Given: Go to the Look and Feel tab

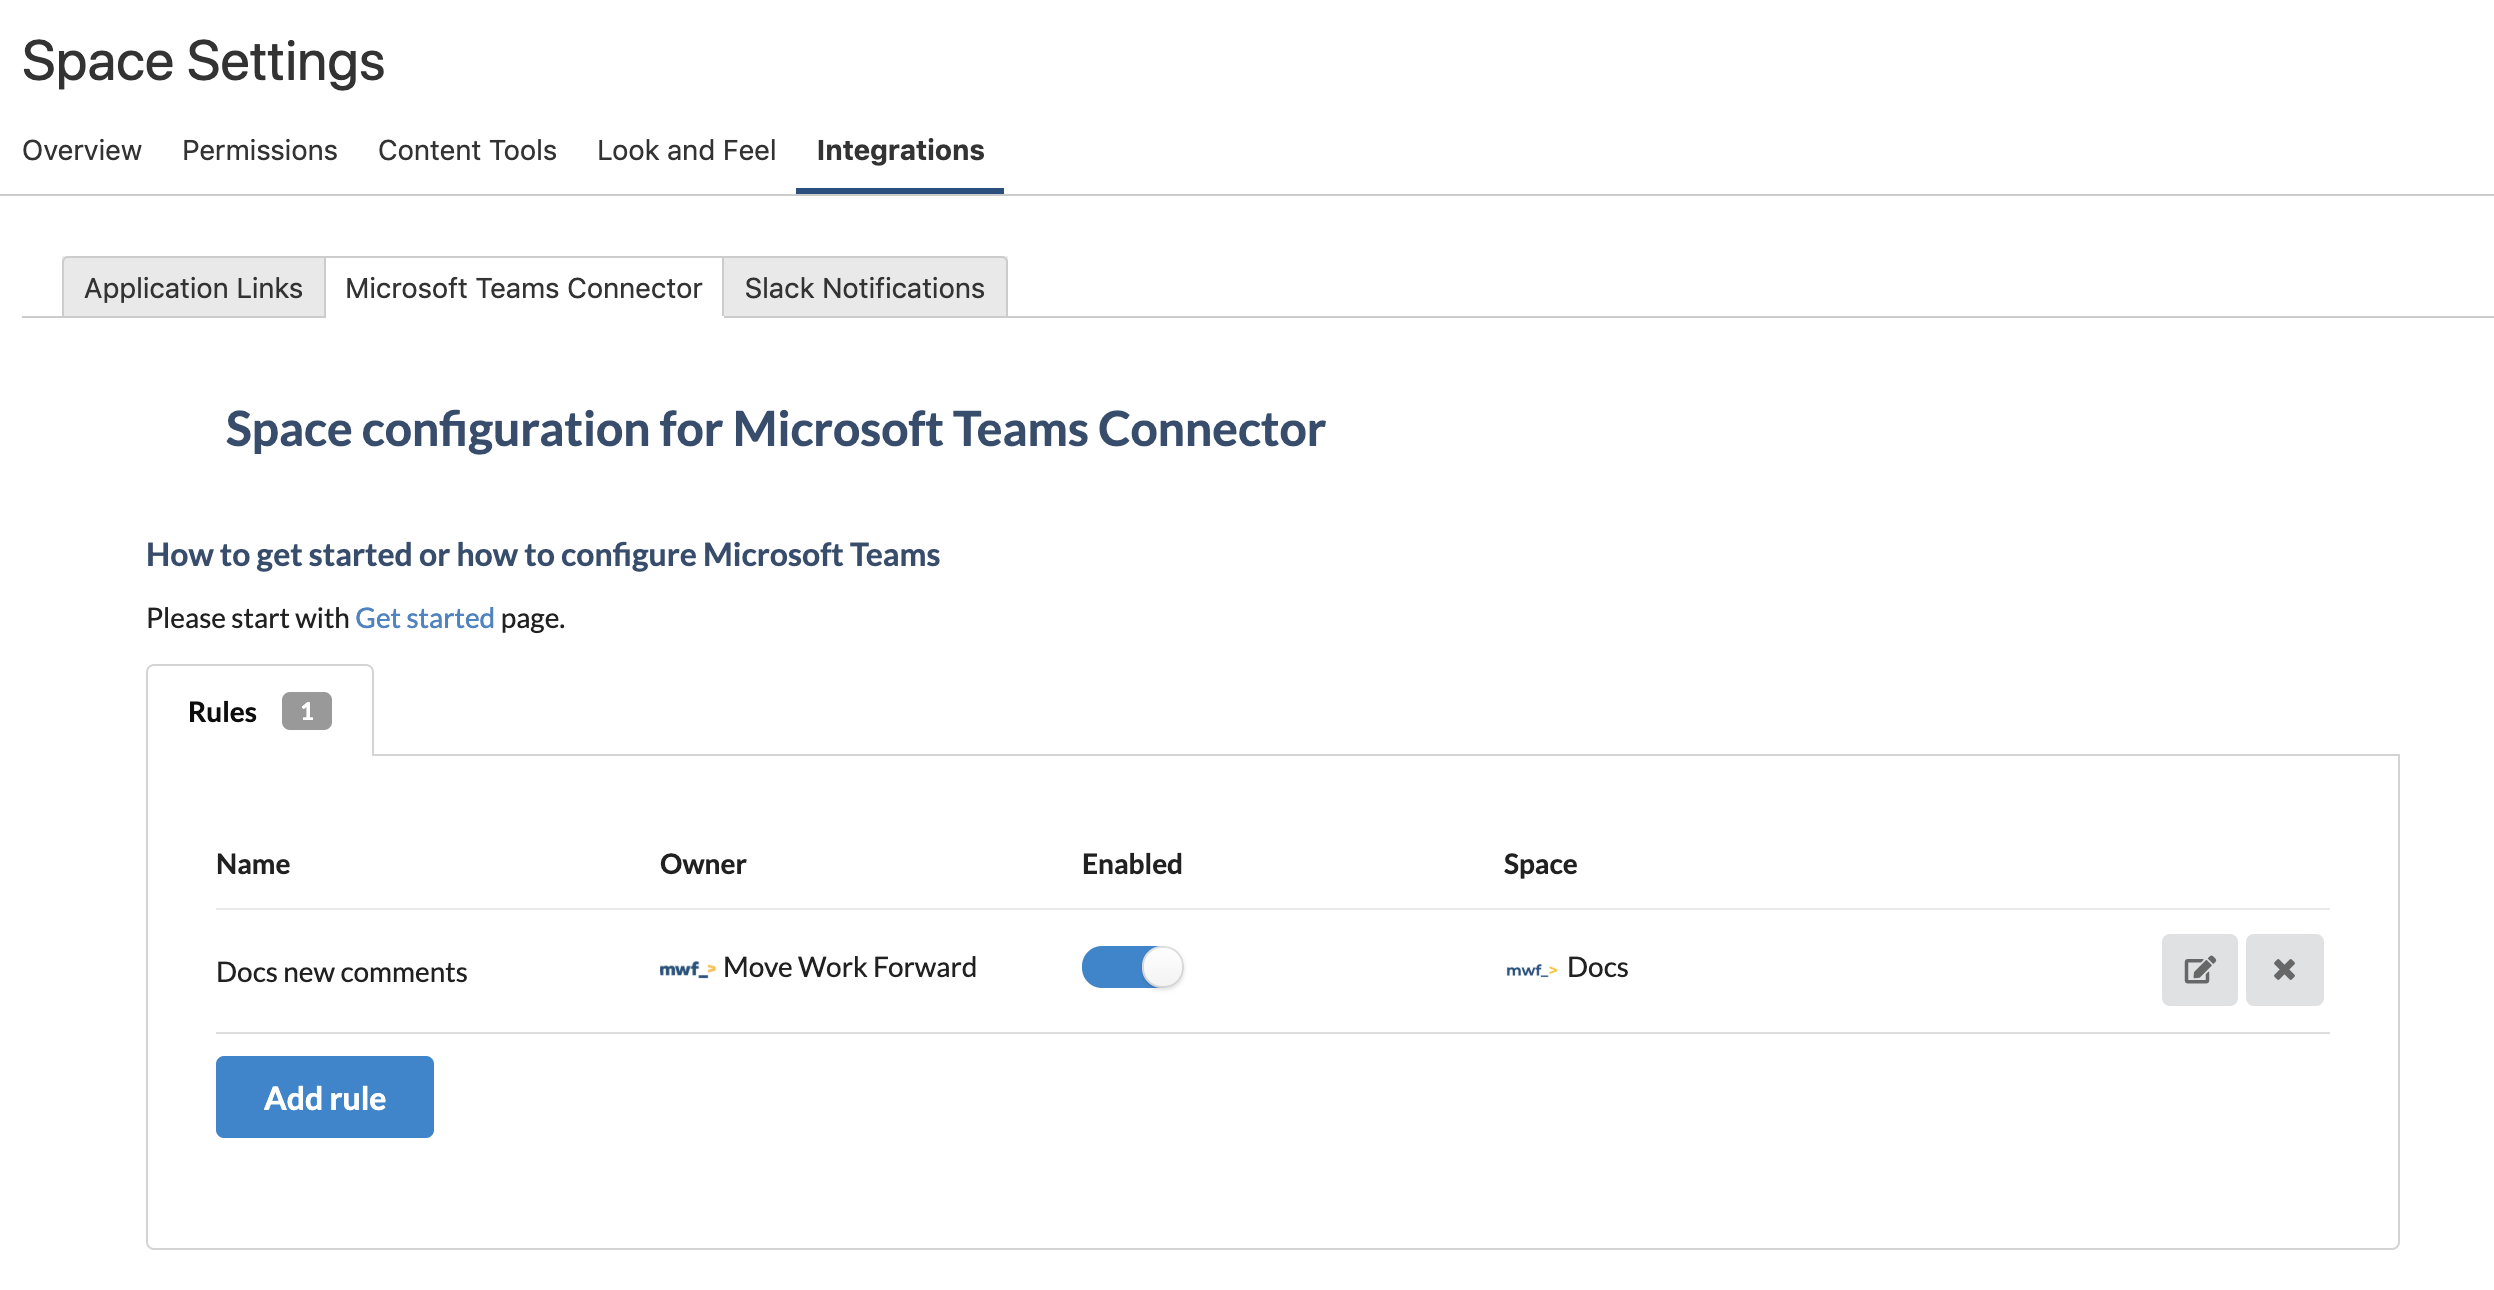Looking at the screenshot, I should (x=686, y=150).
